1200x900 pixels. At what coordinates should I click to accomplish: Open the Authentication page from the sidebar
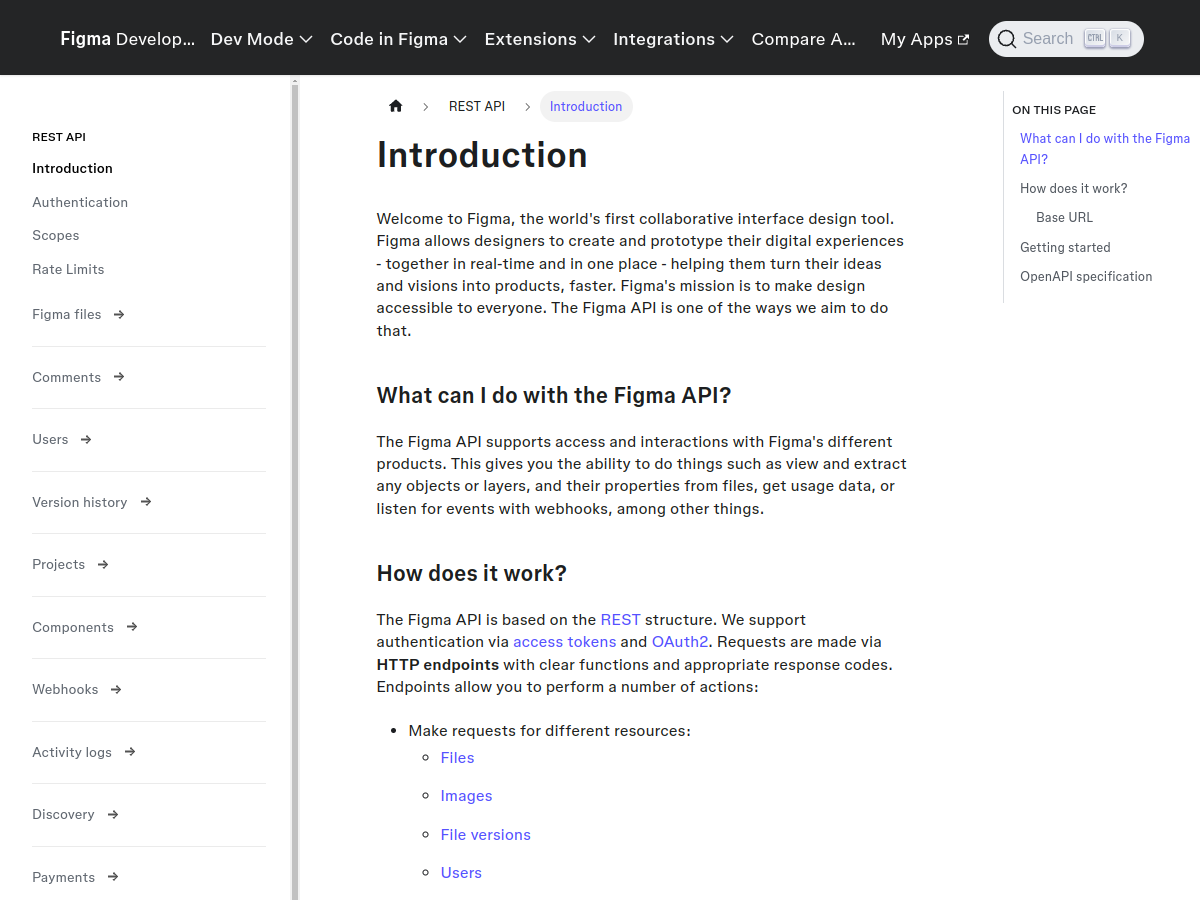(x=80, y=202)
